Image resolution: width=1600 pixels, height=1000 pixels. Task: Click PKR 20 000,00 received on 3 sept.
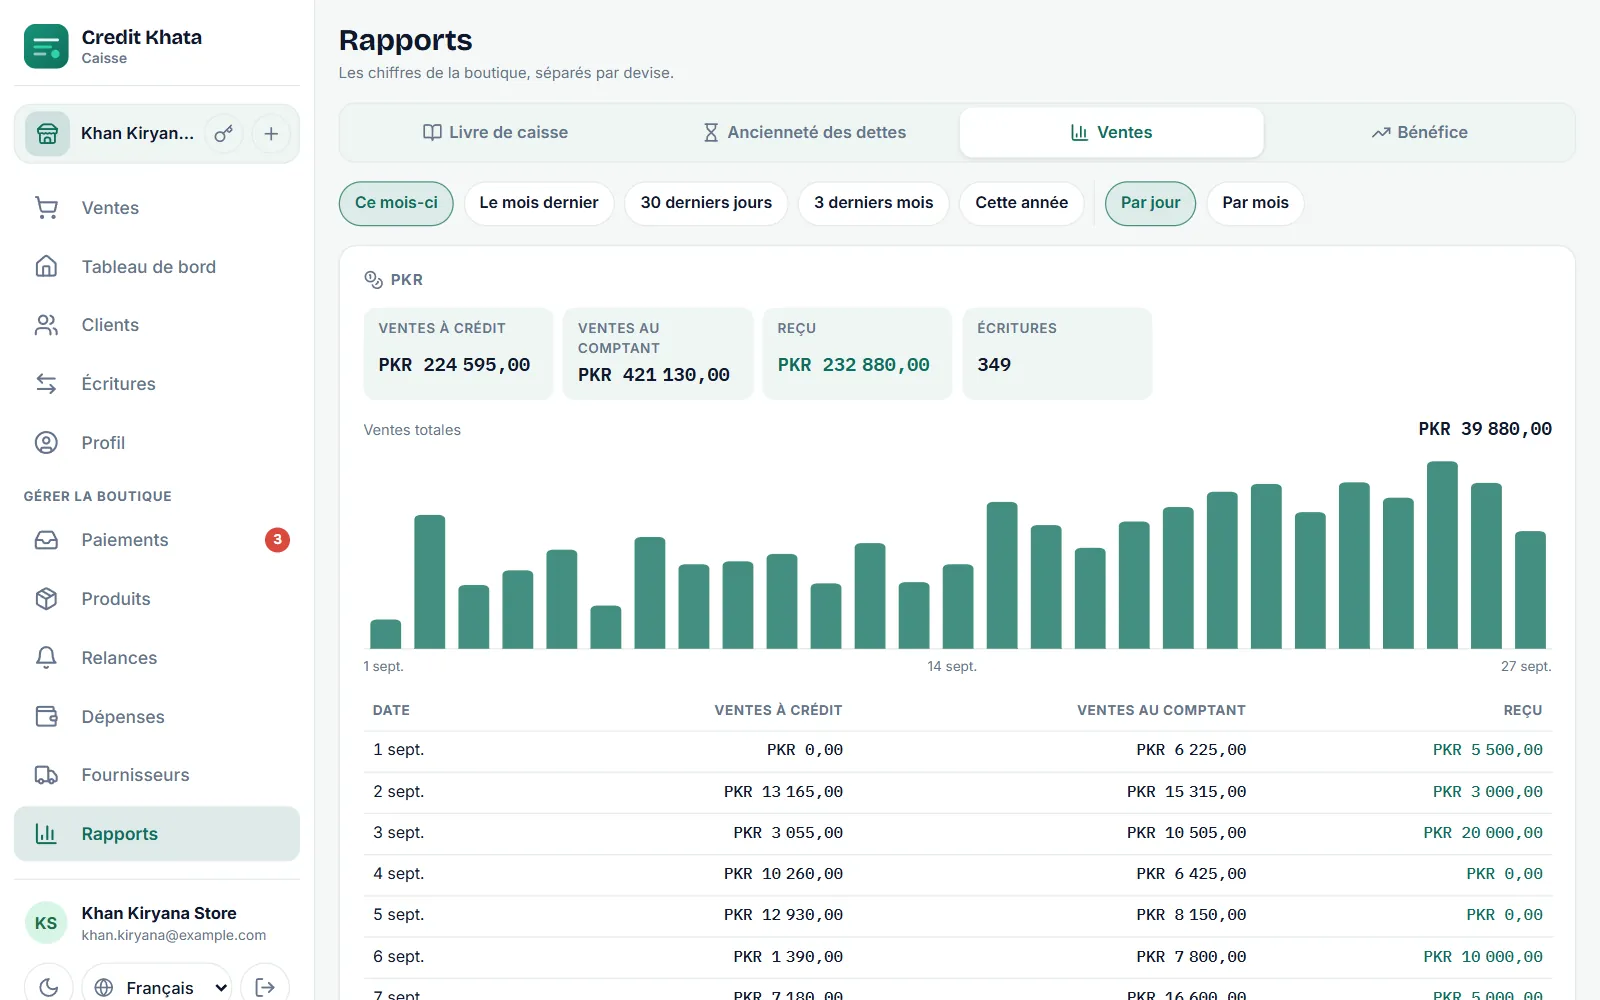(x=1483, y=833)
